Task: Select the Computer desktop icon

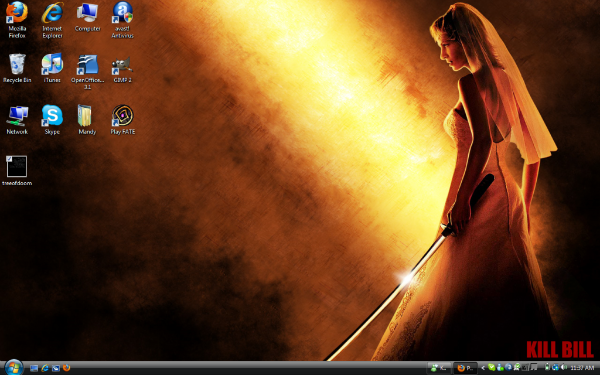Action: click(88, 17)
